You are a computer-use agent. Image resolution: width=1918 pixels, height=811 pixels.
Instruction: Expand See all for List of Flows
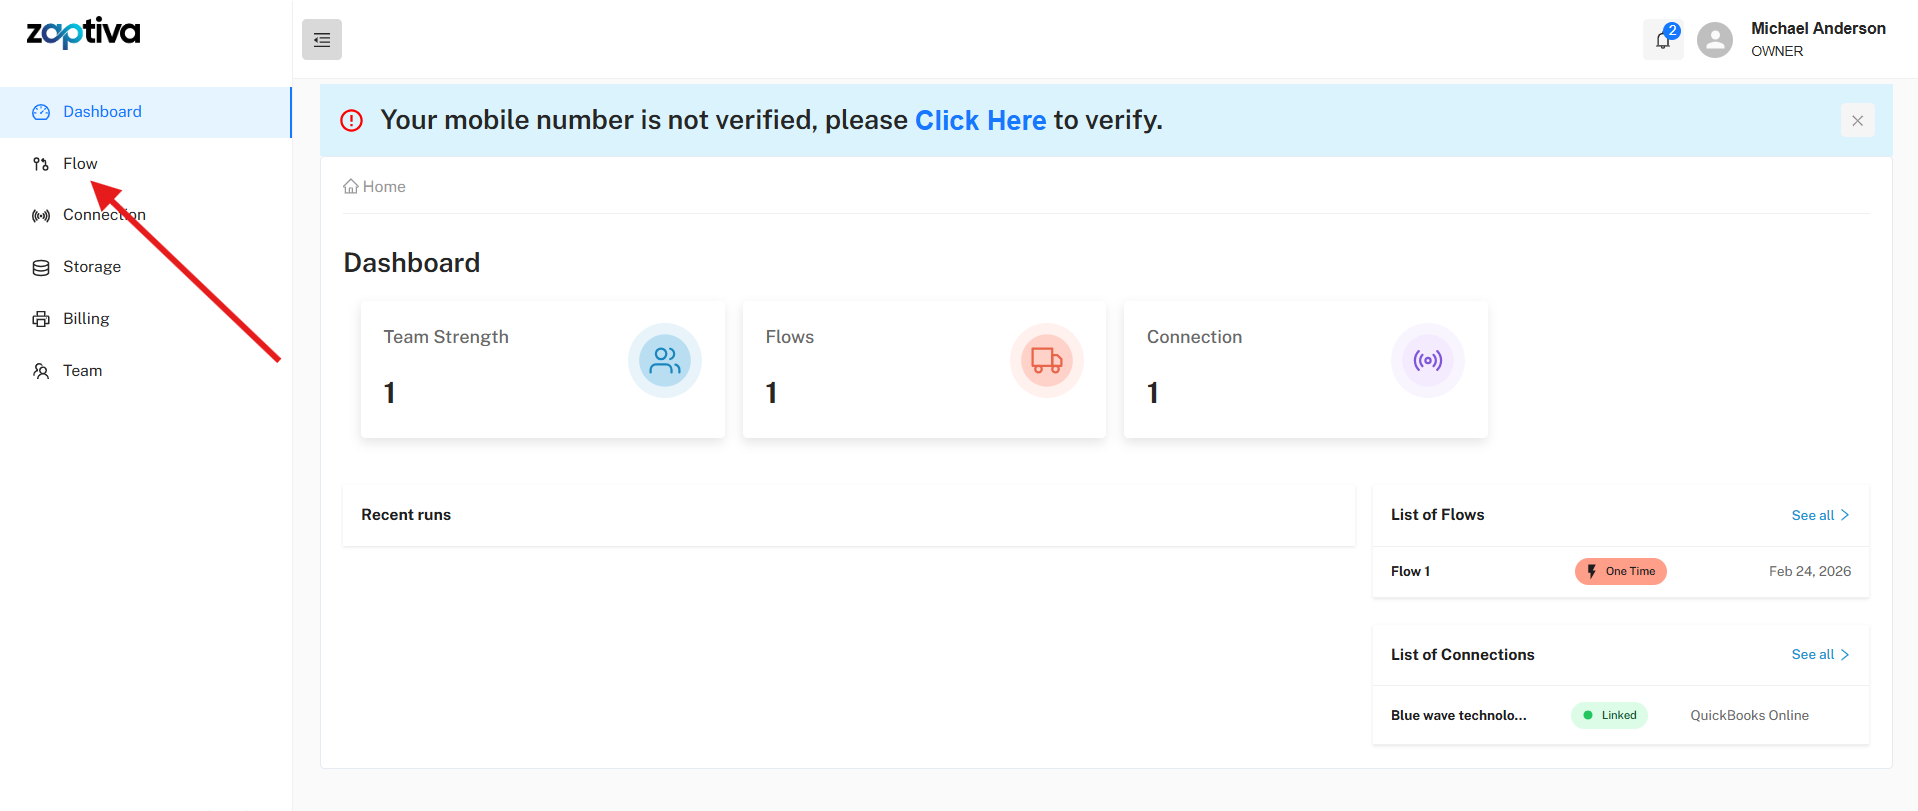[x=1819, y=515]
